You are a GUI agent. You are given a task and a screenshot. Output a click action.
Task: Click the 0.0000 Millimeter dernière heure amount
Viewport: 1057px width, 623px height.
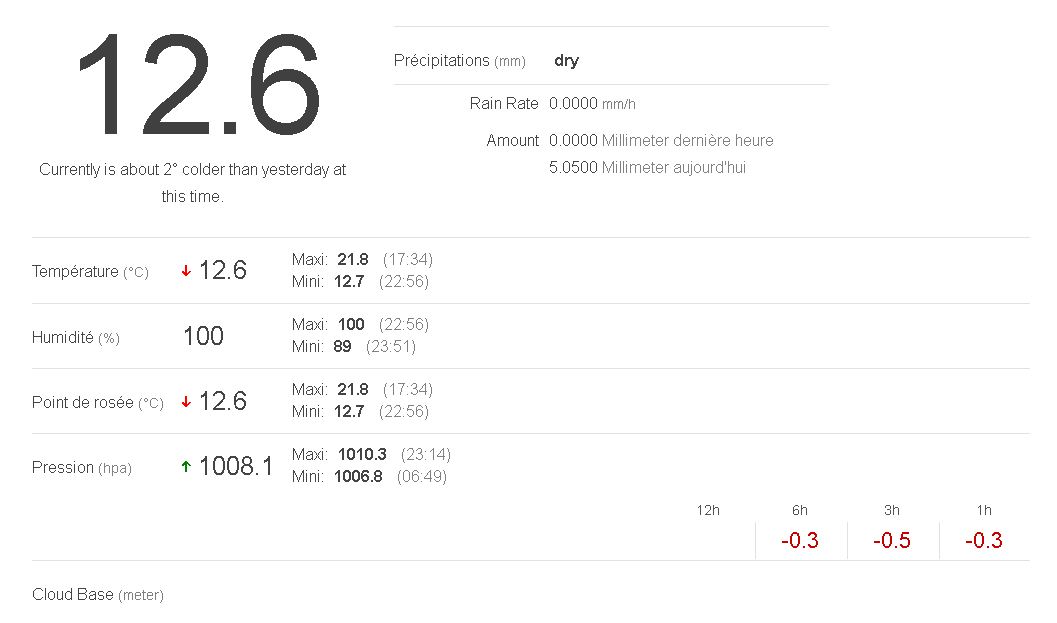point(661,141)
